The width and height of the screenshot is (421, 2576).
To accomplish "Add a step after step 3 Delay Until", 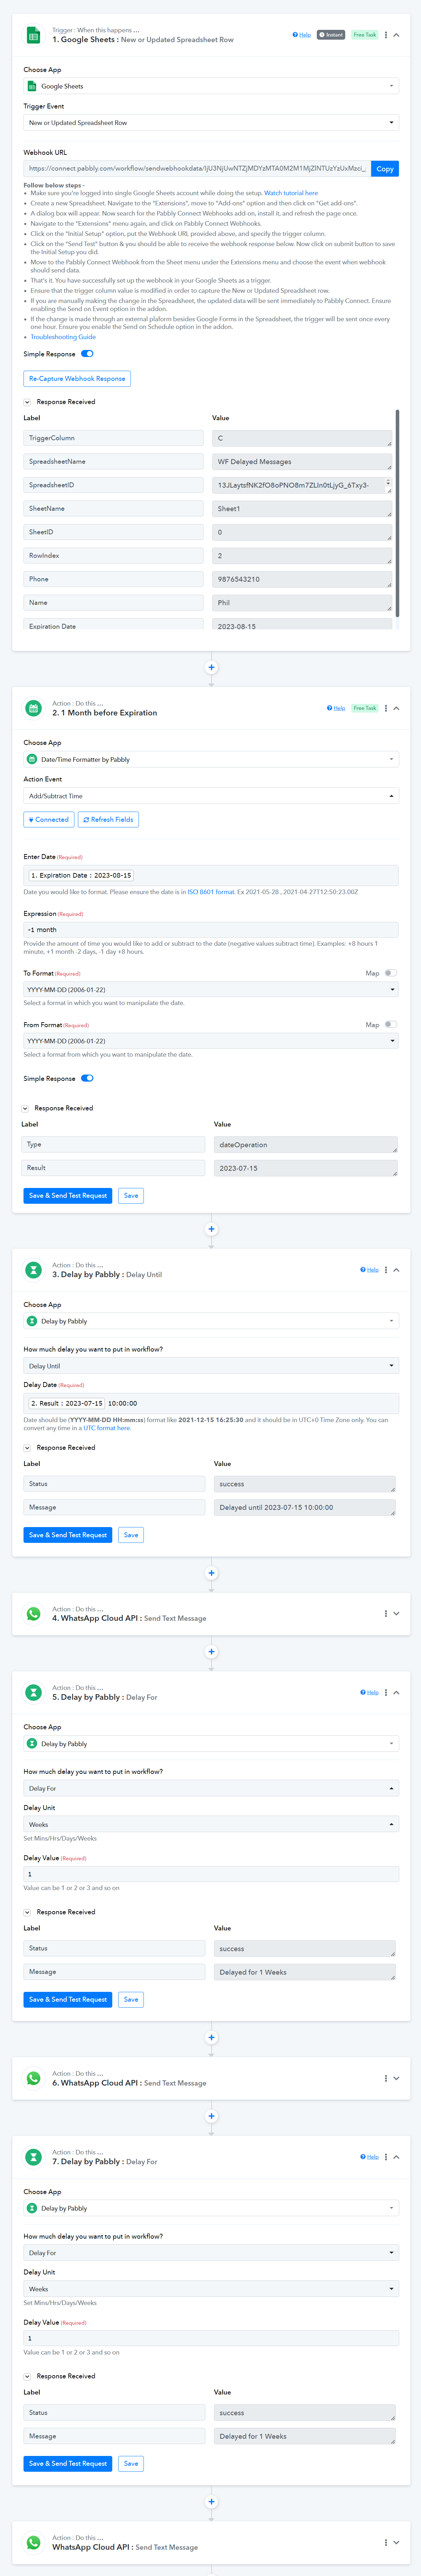I will pyautogui.click(x=211, y=1573).
